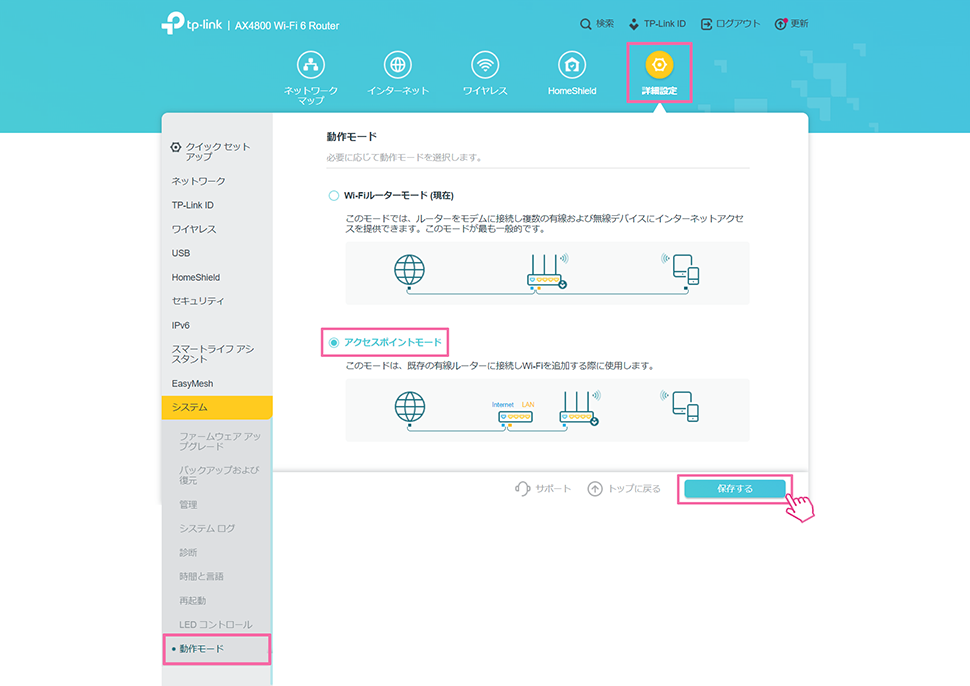Viewport: 970px width, 686px height.
Task: Open the ワイヤレス Wi-Fi icon
Action: point(485,66)
